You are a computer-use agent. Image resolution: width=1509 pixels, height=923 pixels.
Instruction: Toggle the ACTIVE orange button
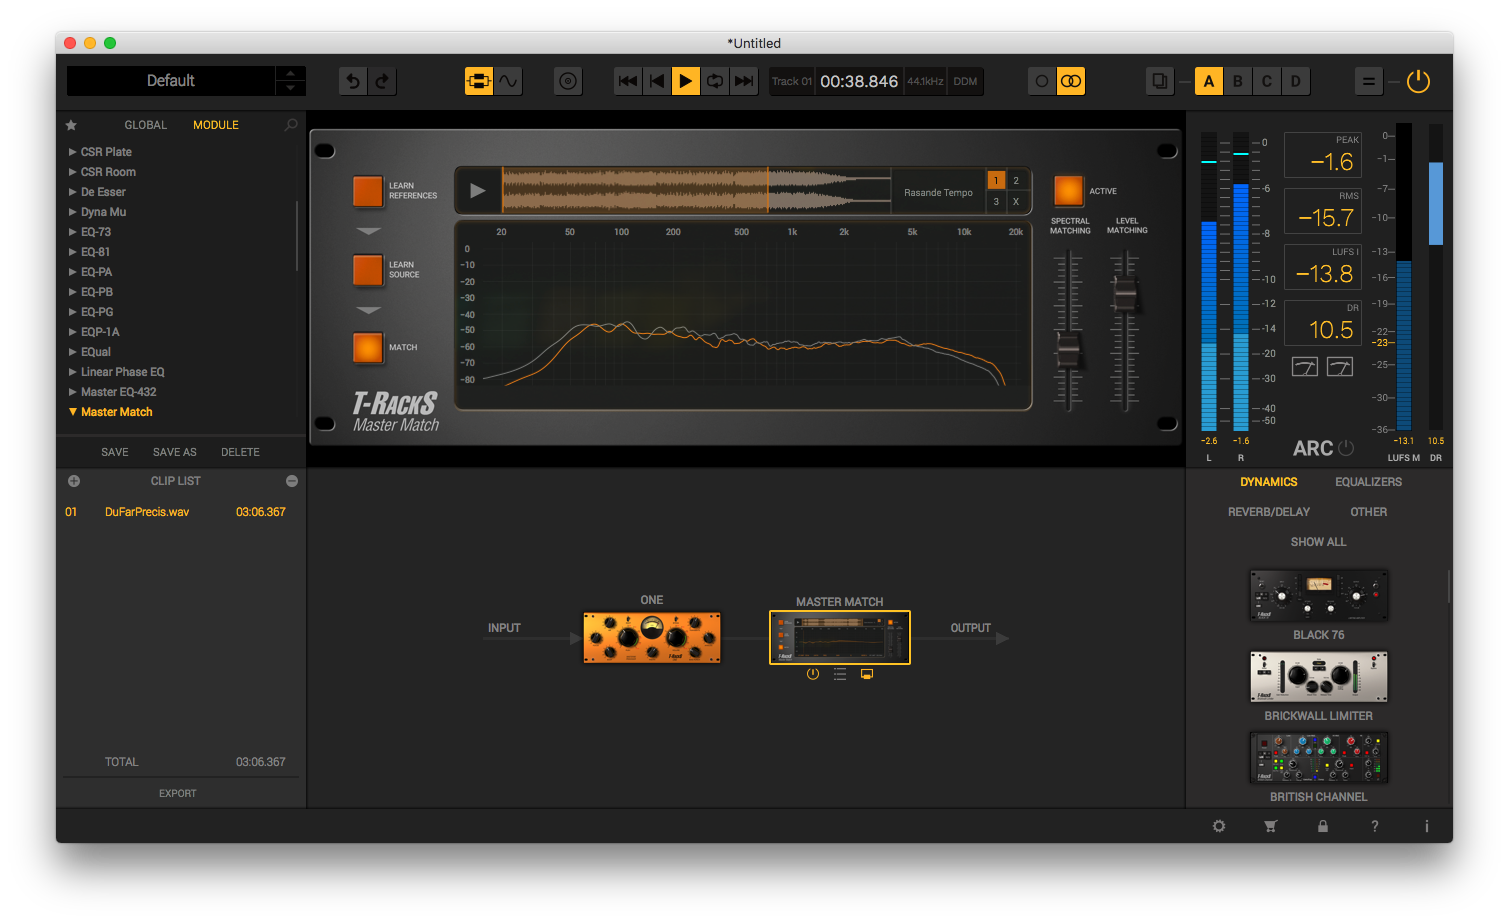tap(1069, 191)
